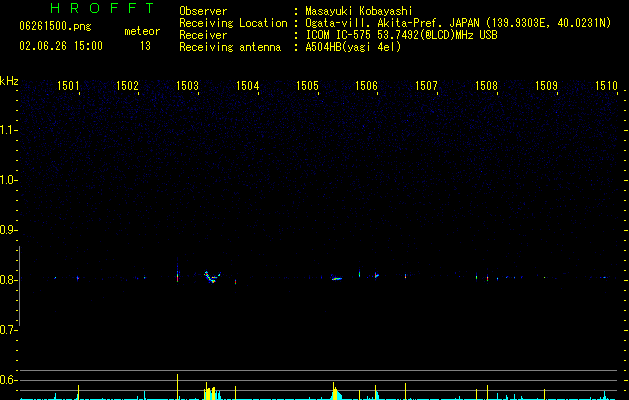Click the 1509 time axis marker

546,86
